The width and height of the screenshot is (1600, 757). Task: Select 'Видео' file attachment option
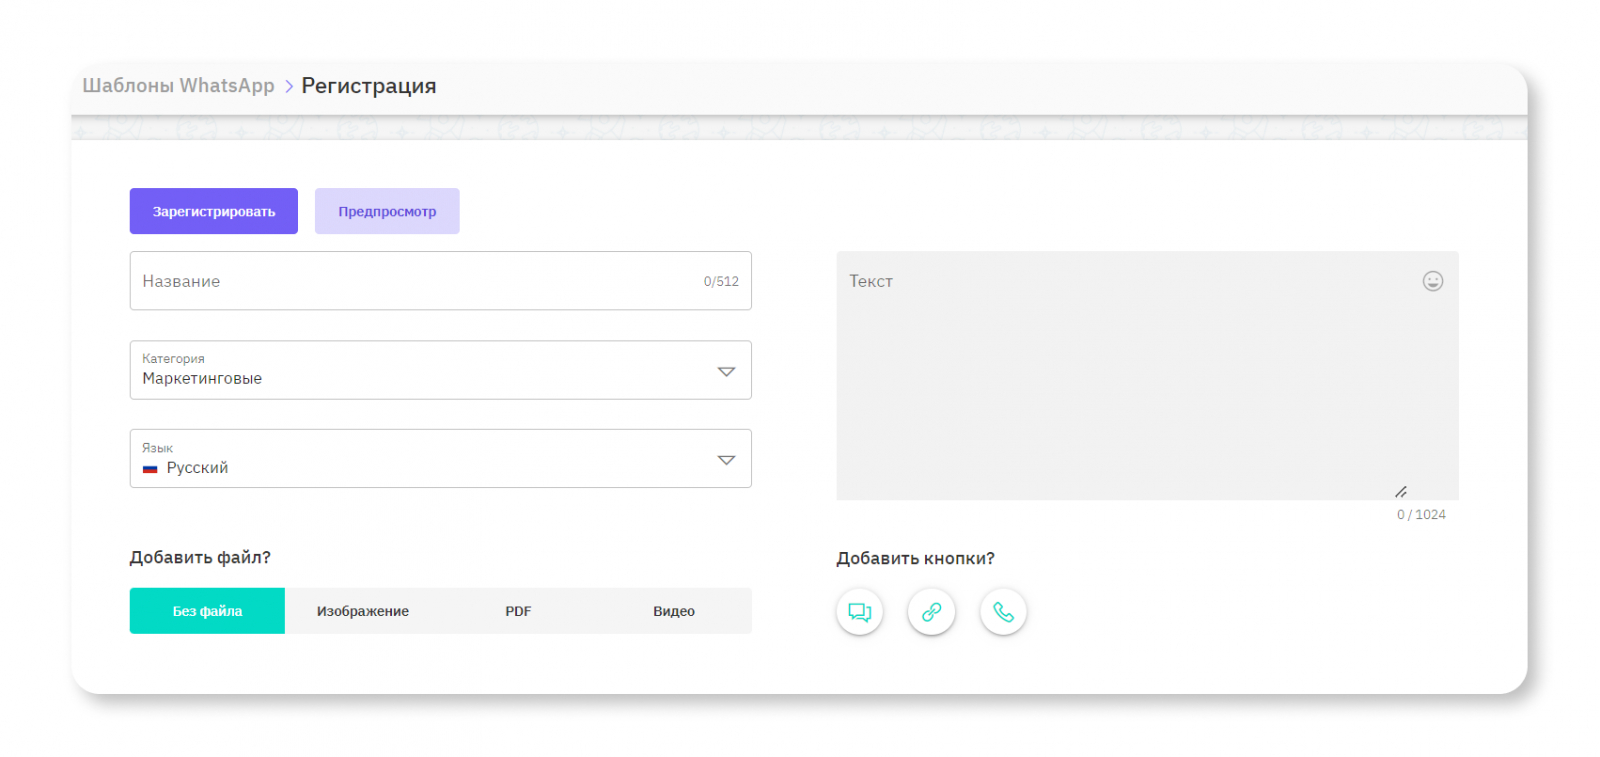click(x=673, y=611)
